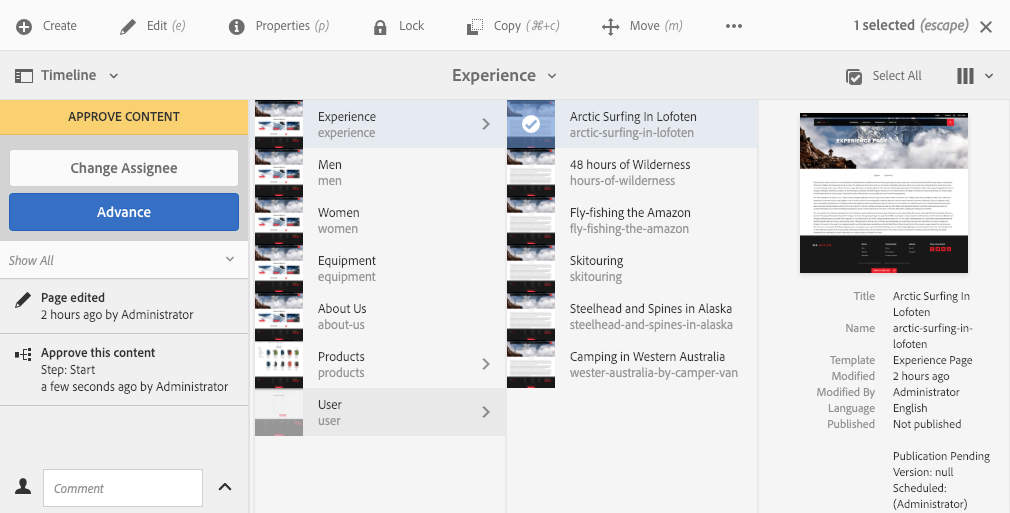Open Properties via info icon
Screen dimensions: 1010x513
pos(237,26)
